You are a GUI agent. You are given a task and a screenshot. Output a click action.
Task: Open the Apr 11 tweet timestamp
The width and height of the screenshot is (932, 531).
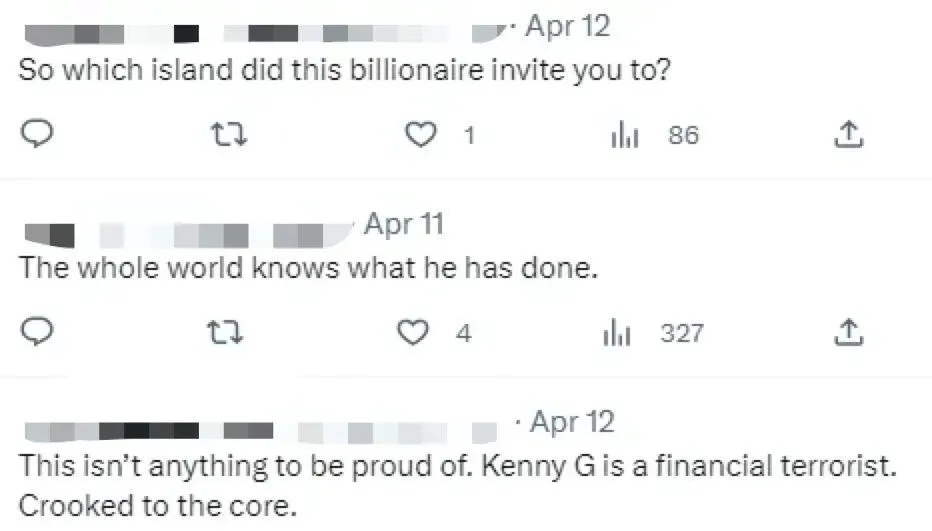pyautogui.click(x=403, y=225)
